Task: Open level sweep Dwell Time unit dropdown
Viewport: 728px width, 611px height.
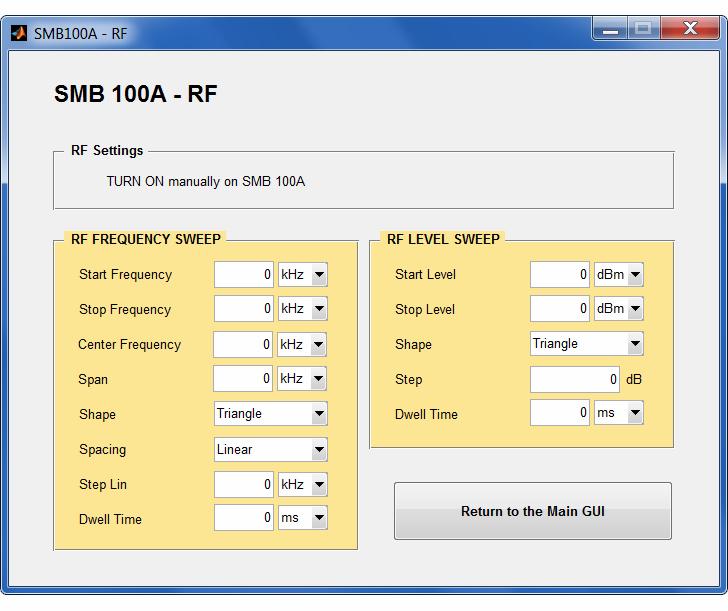Action: click(619, 413)
